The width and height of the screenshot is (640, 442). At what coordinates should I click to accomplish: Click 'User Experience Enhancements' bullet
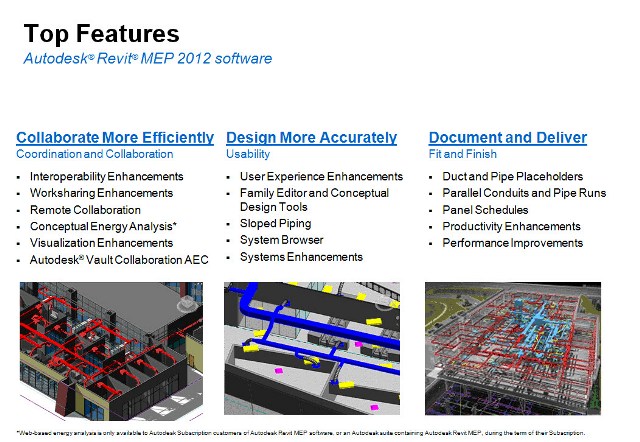pos(321,176)
